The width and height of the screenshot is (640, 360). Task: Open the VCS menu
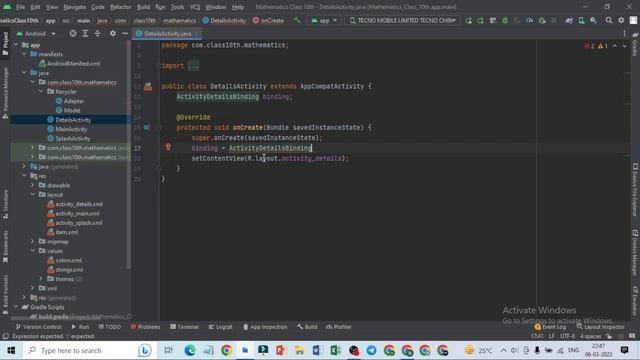(x=195, y=7)
